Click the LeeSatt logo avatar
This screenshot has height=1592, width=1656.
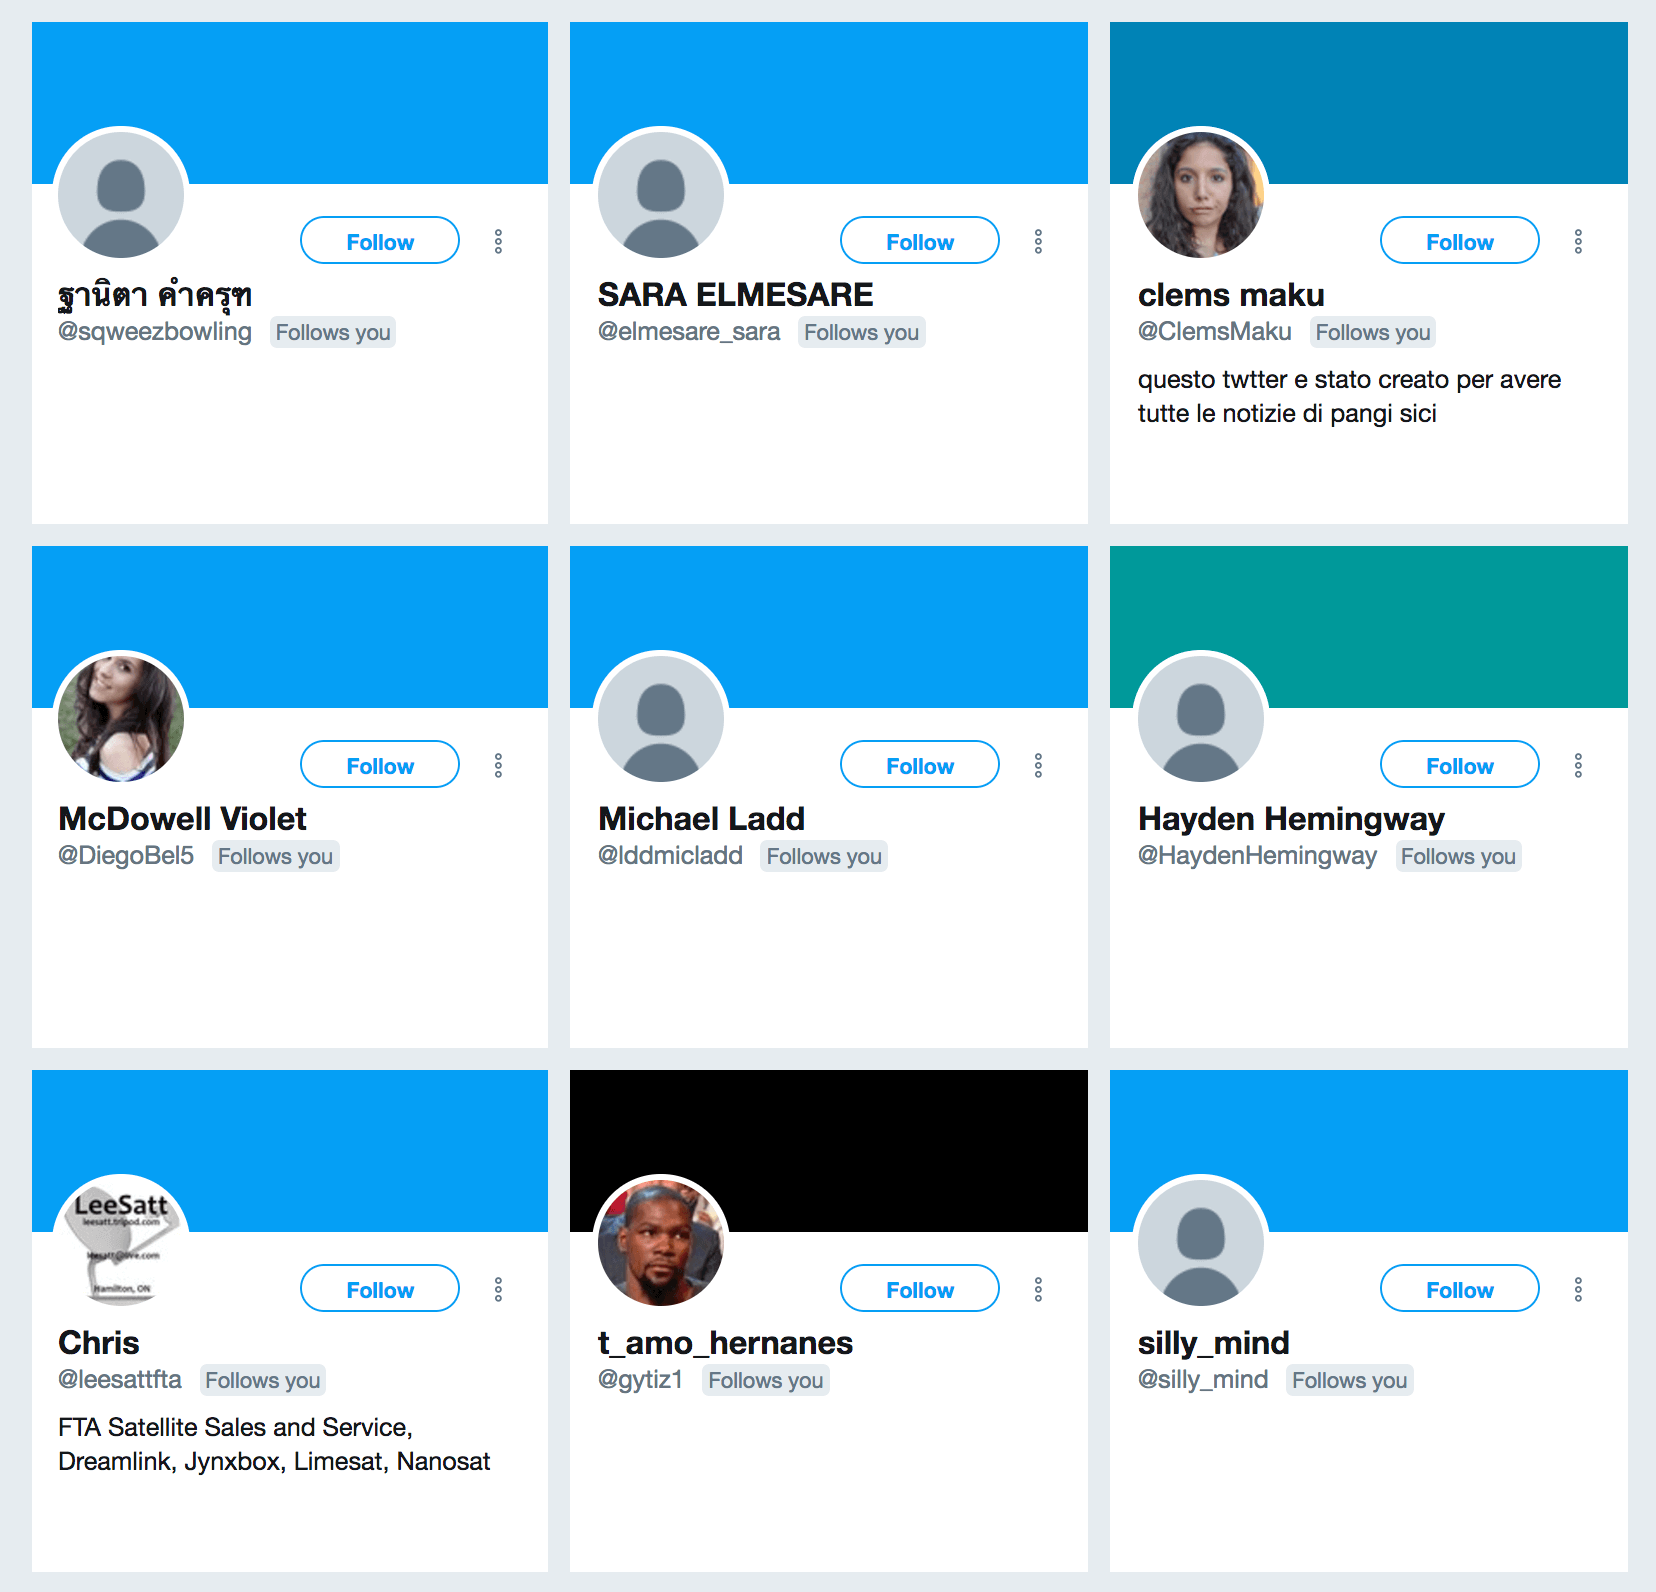click(121, 1242)
